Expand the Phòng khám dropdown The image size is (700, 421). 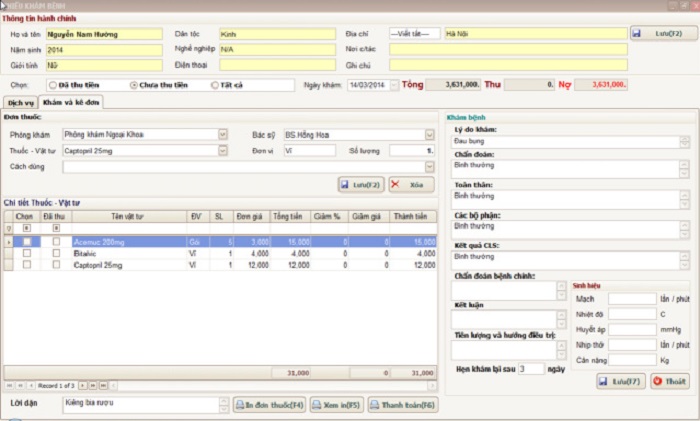222,133
